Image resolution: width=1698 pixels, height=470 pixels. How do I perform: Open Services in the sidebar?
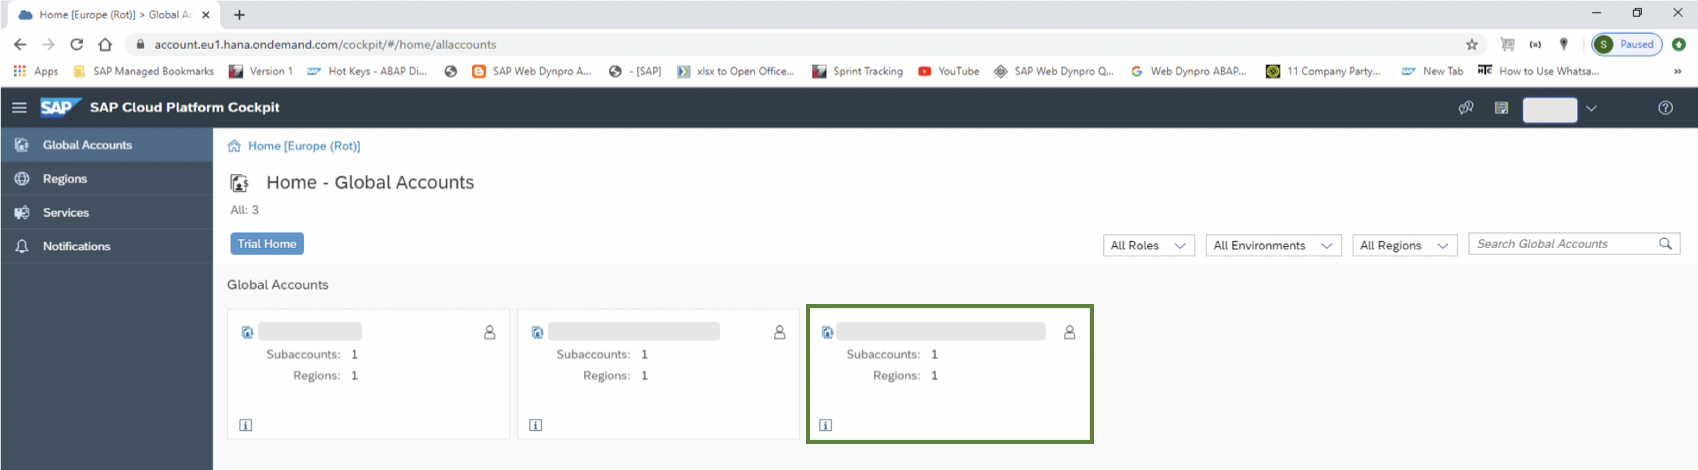pos(106,213)
